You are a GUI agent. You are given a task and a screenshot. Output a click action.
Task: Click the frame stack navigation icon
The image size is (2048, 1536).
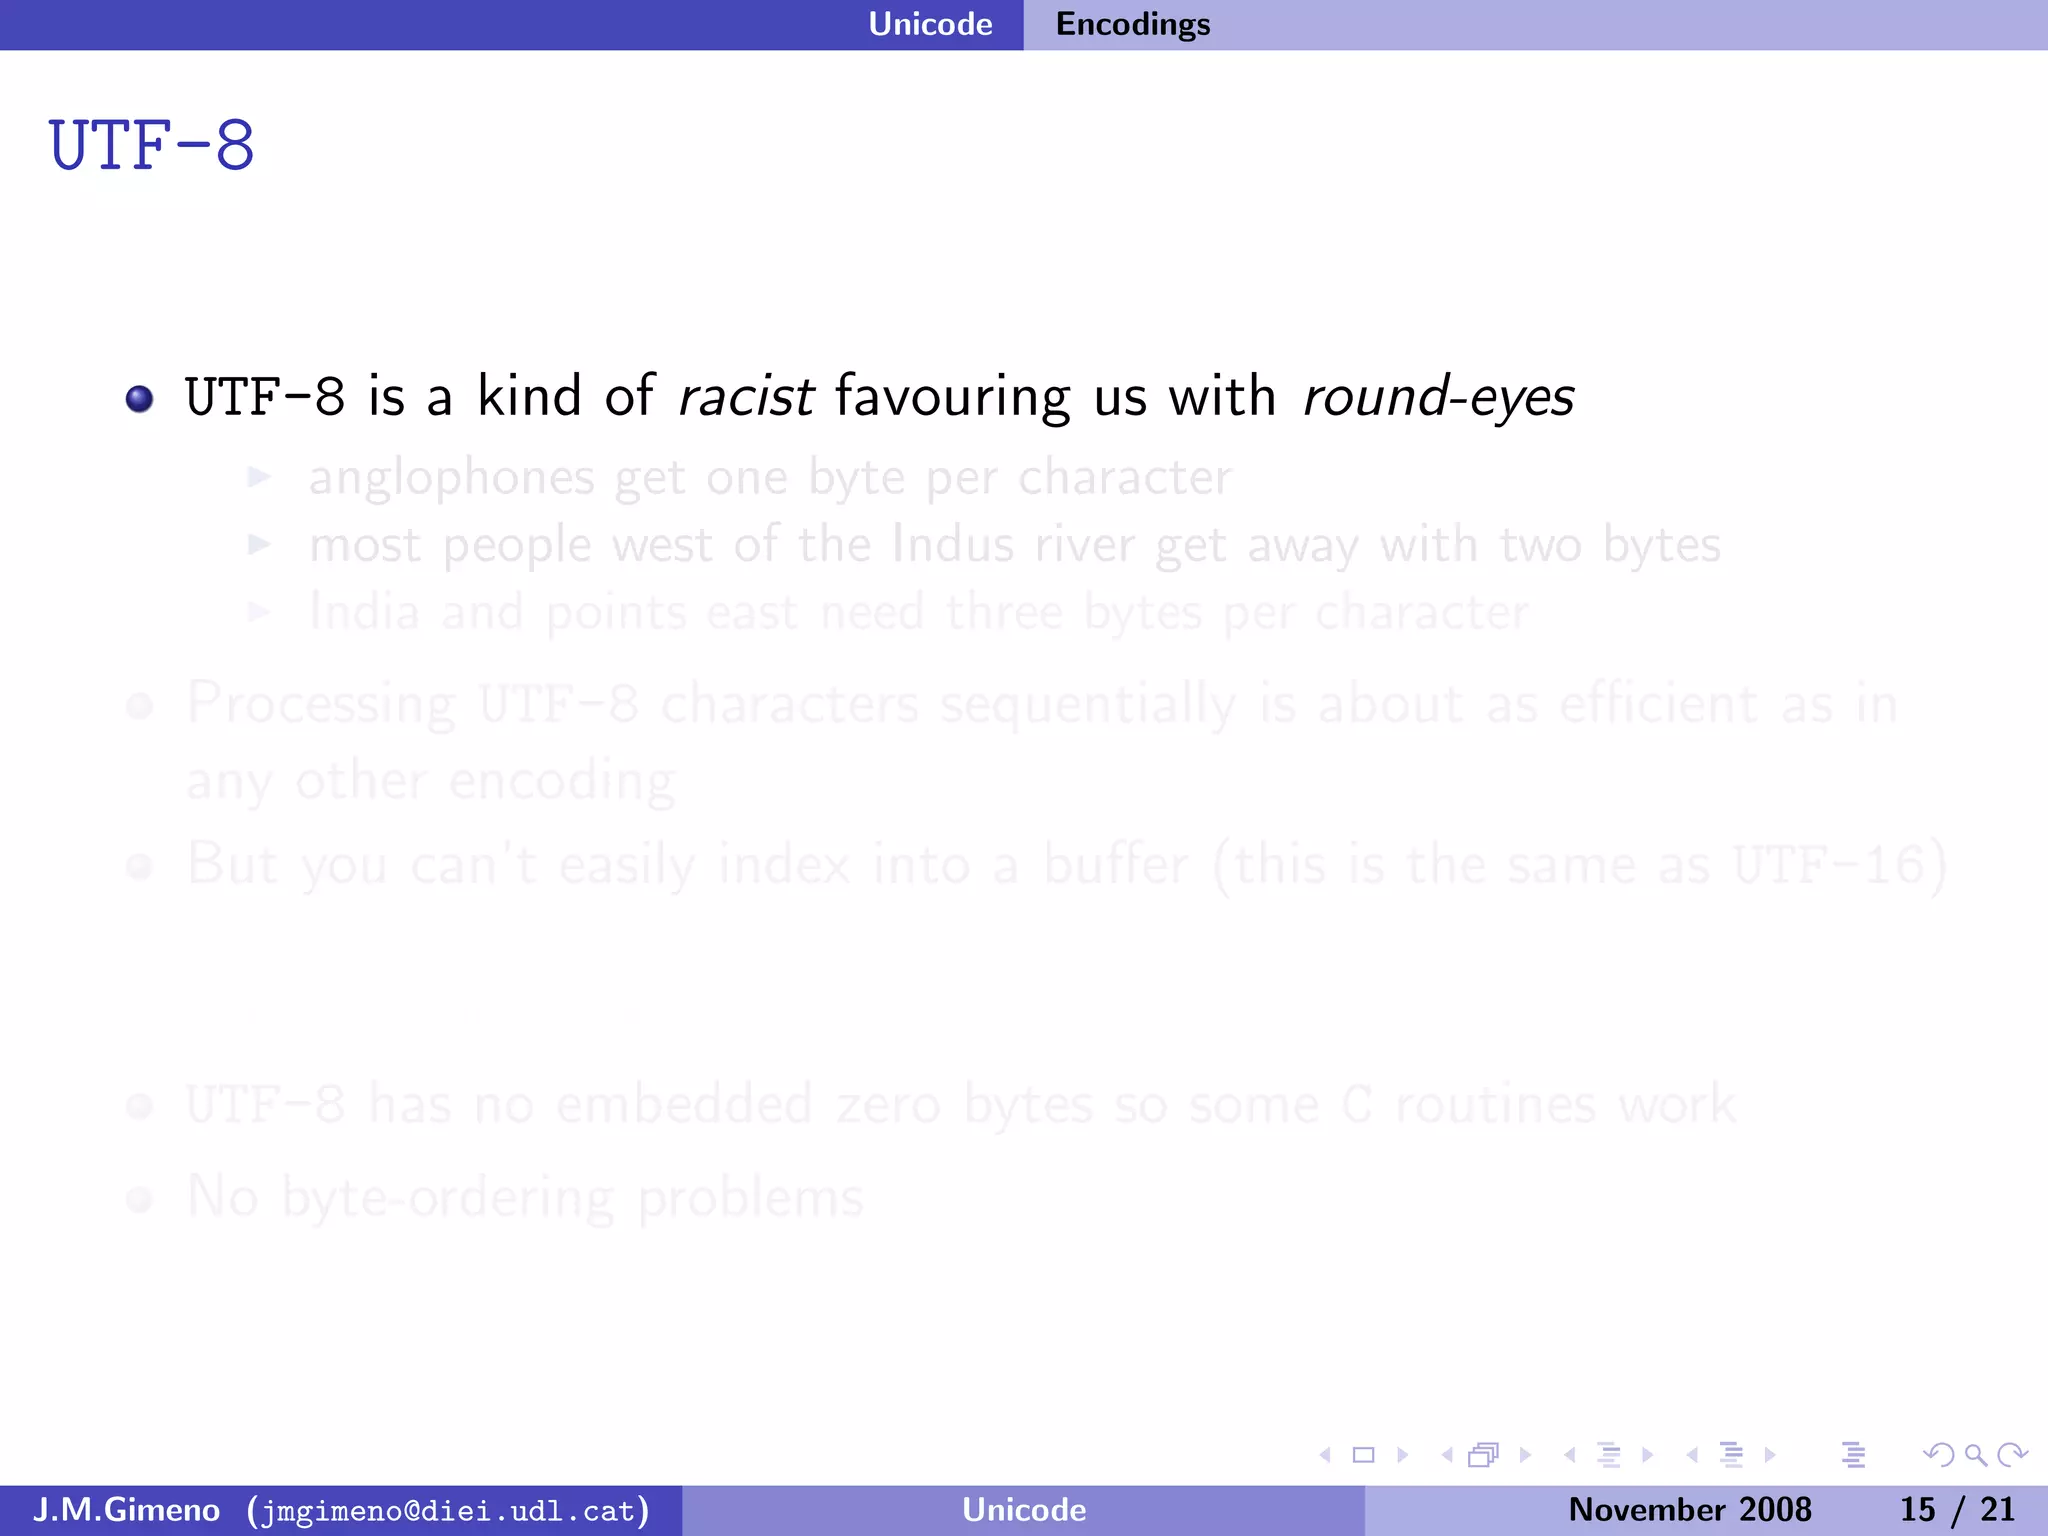pos(1484,1455)
